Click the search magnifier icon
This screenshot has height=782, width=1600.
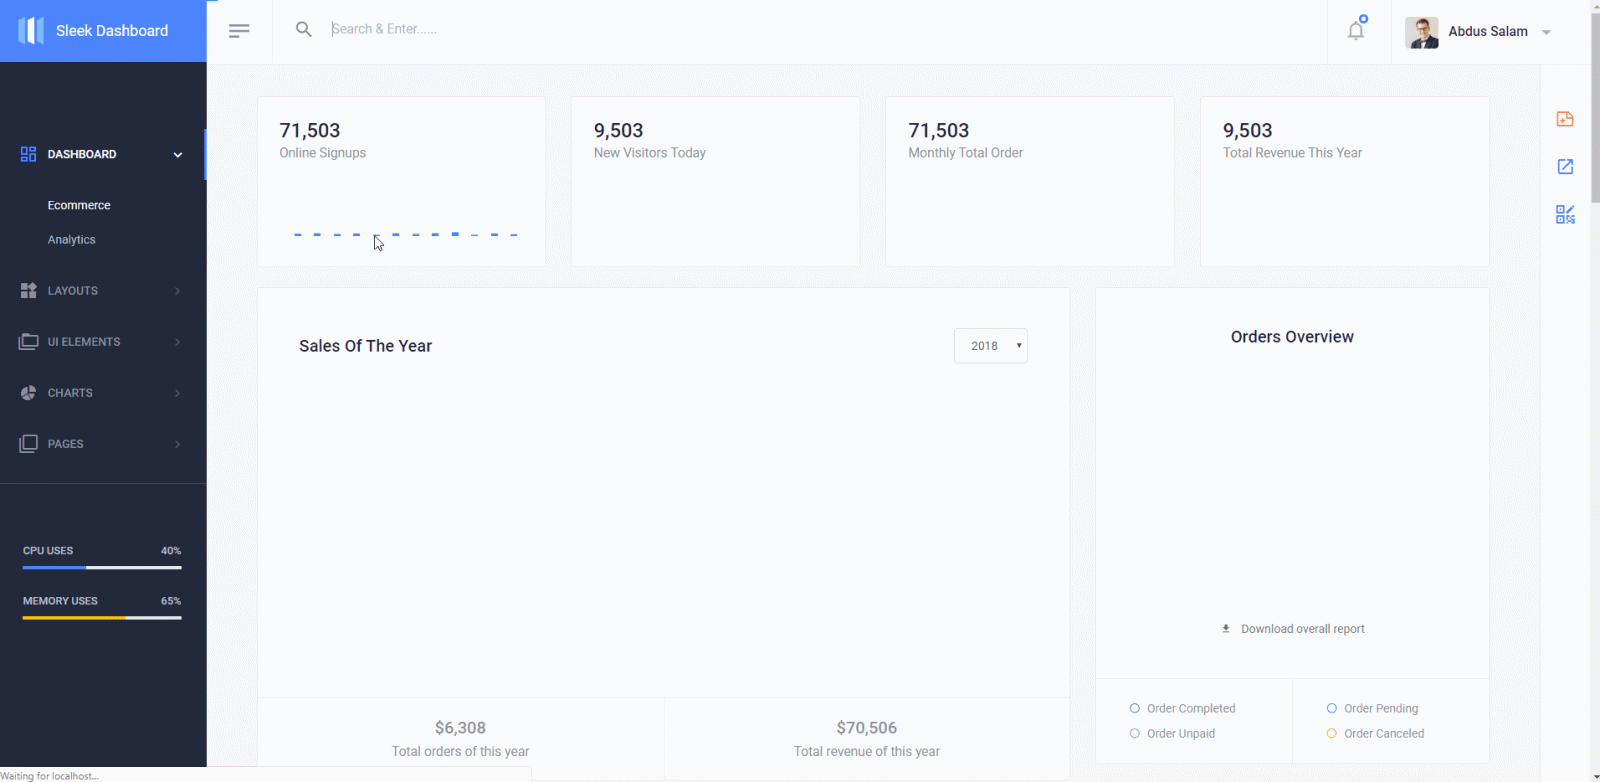click(x=304, y=30)
